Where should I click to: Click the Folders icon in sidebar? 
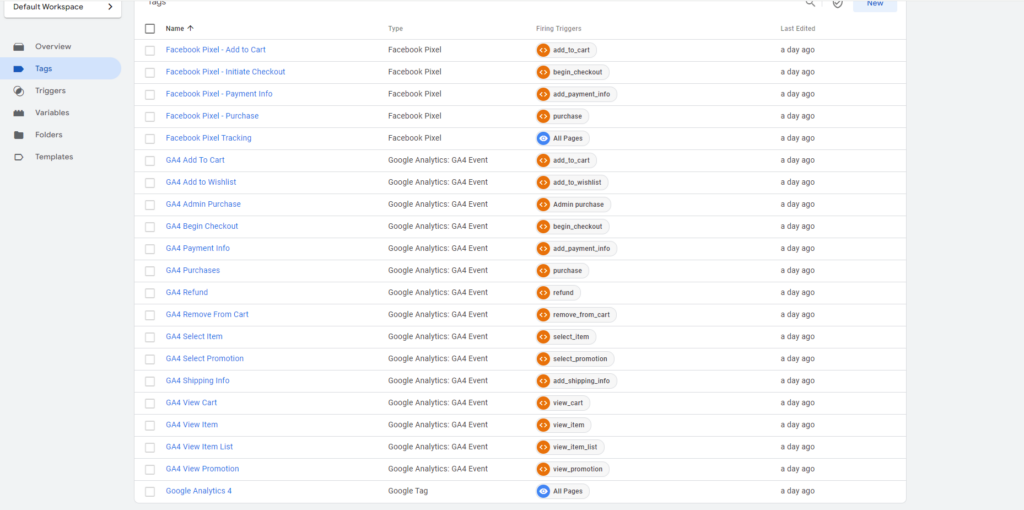pyautogui.click(x=18, y=135)
